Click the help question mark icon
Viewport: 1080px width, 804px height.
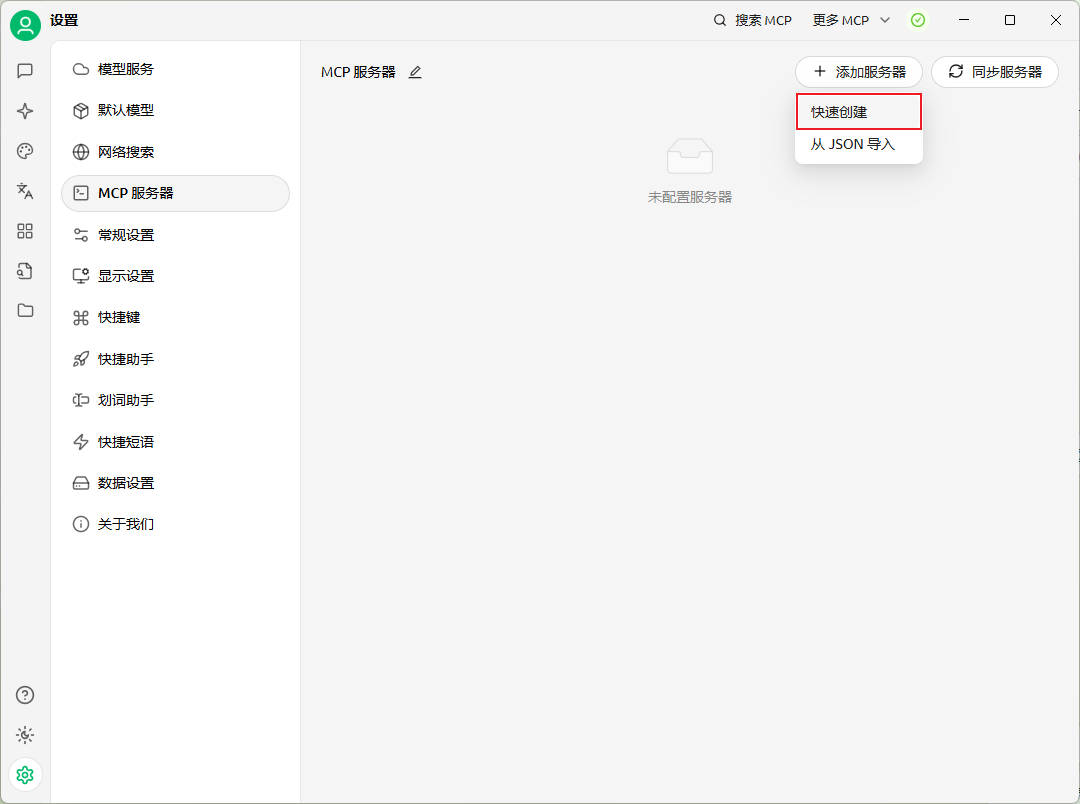coord(25,695)
